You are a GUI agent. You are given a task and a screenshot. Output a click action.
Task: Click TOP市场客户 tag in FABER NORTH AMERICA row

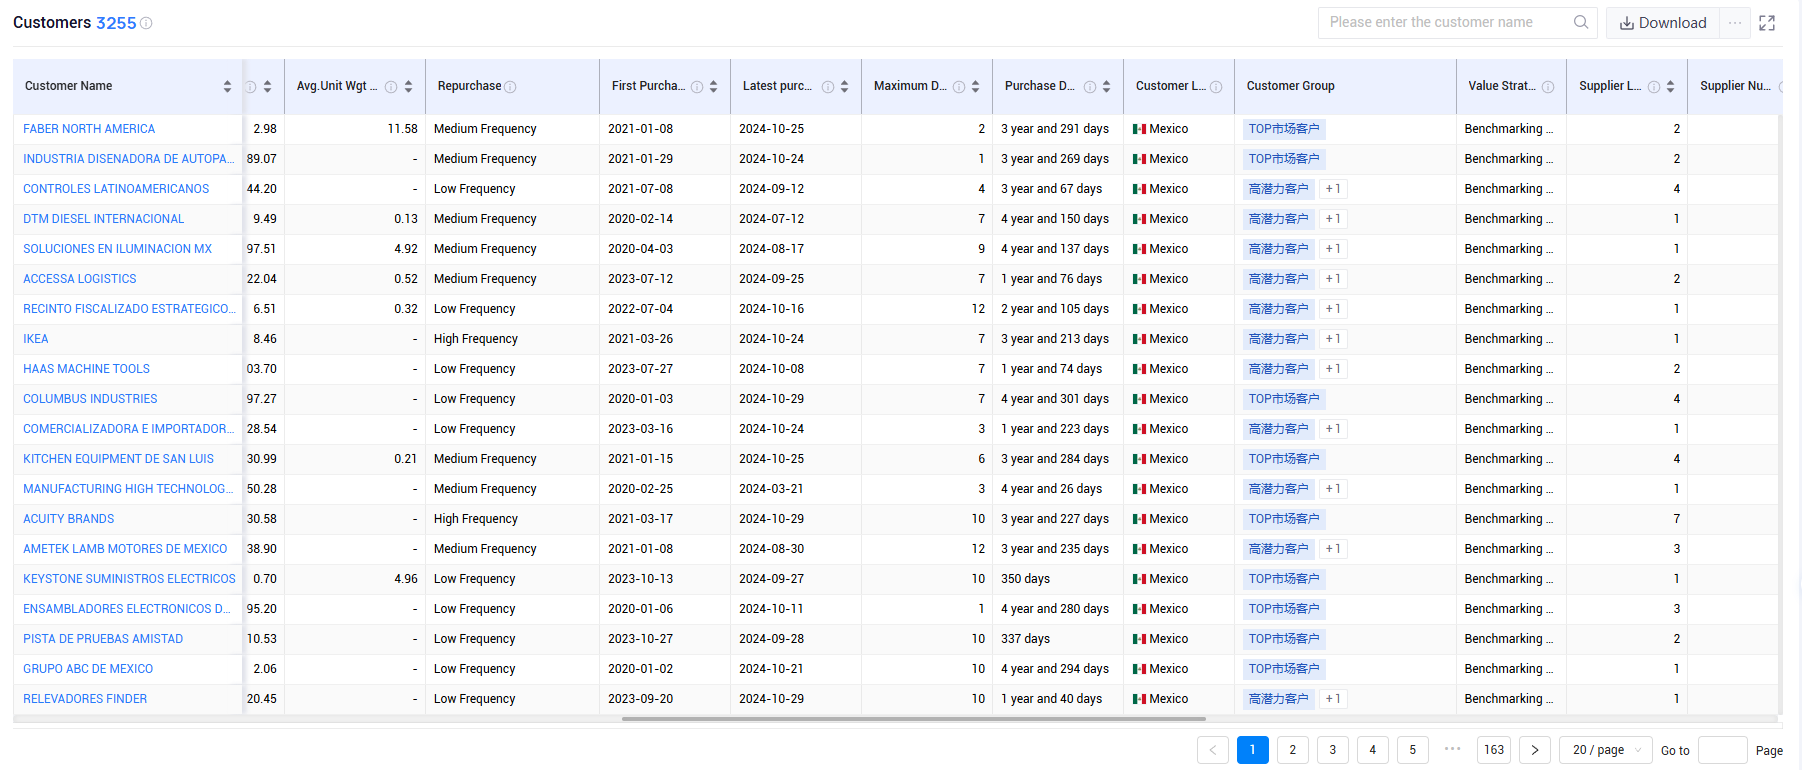click(x=1284, y=129)
